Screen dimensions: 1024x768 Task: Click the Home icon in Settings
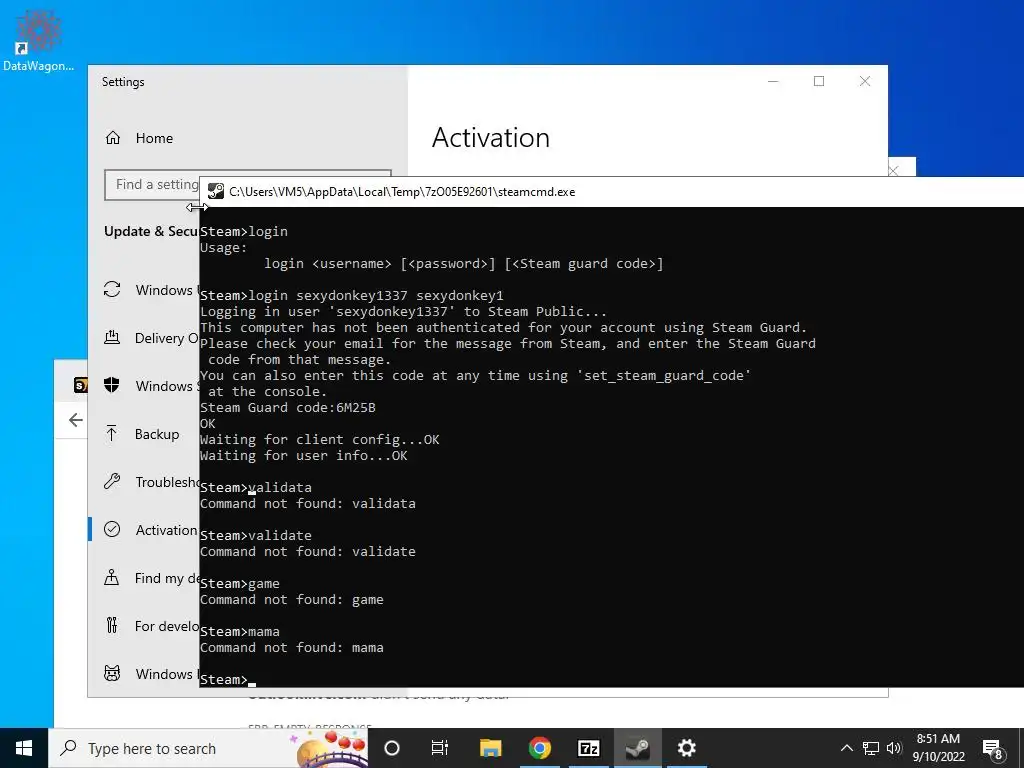(113, 138)
